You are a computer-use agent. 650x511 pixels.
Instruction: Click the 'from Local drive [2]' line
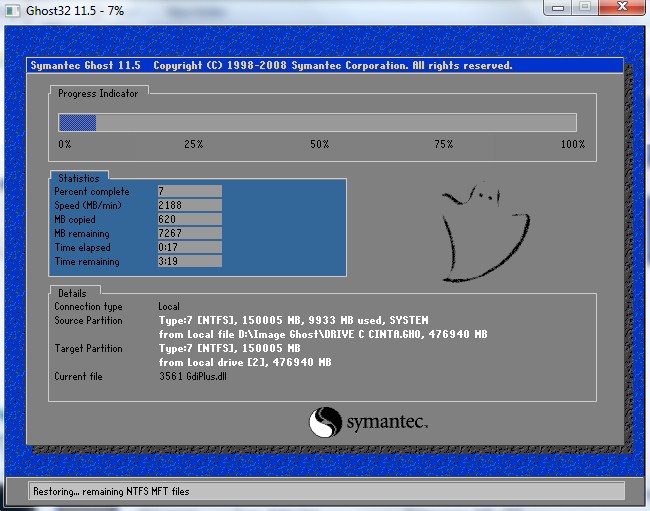coord(245,363)
